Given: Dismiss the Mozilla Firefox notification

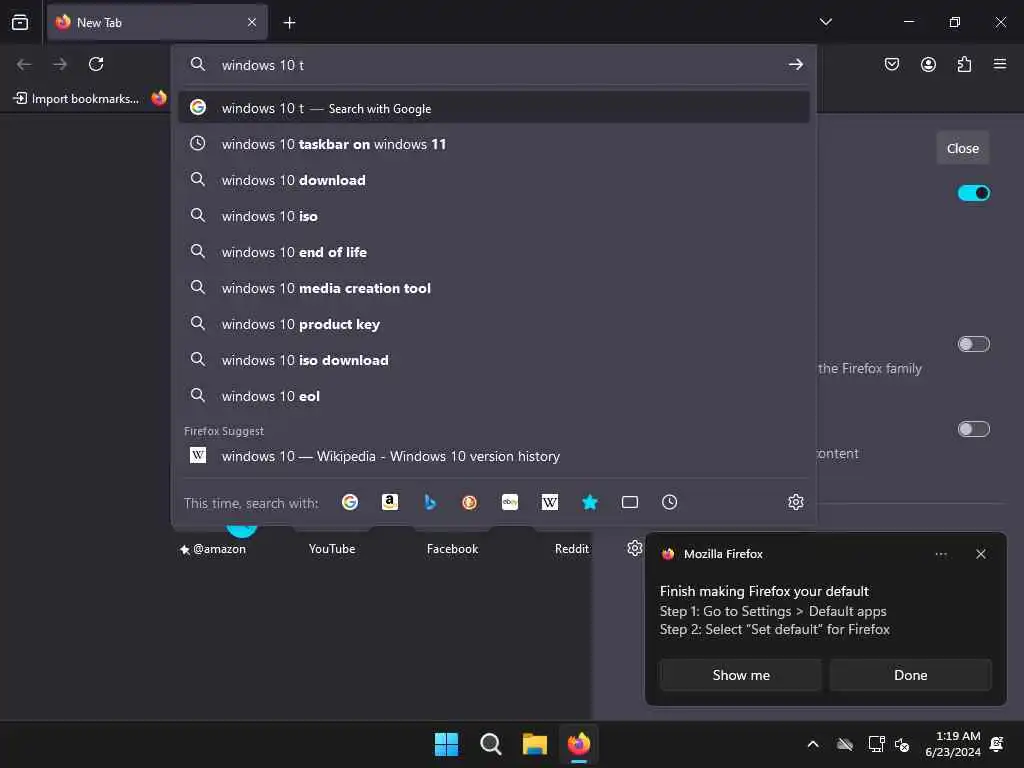Looking at the screenshot, I should (981, 554).
